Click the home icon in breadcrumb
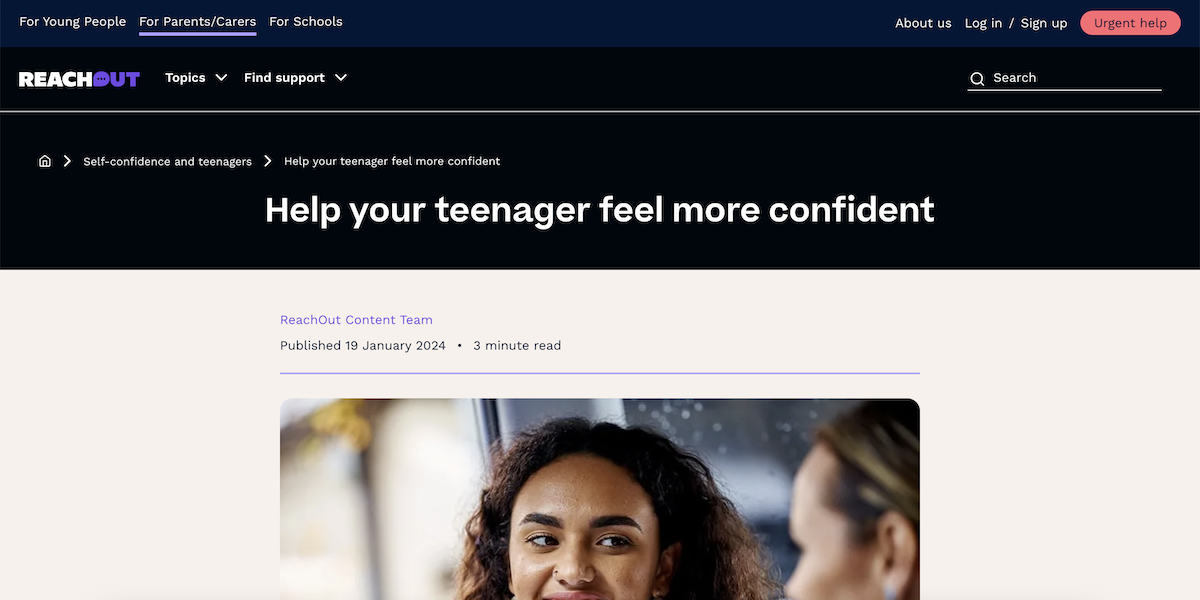Viewport: 1200px width, 600px height. (45, 161)
